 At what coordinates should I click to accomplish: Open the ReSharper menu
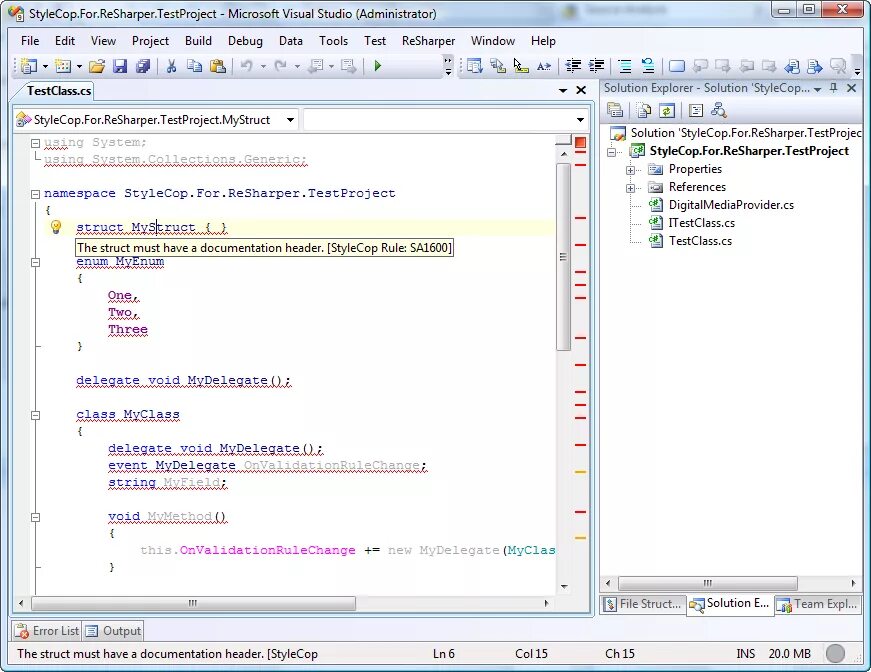coord(428,41)
